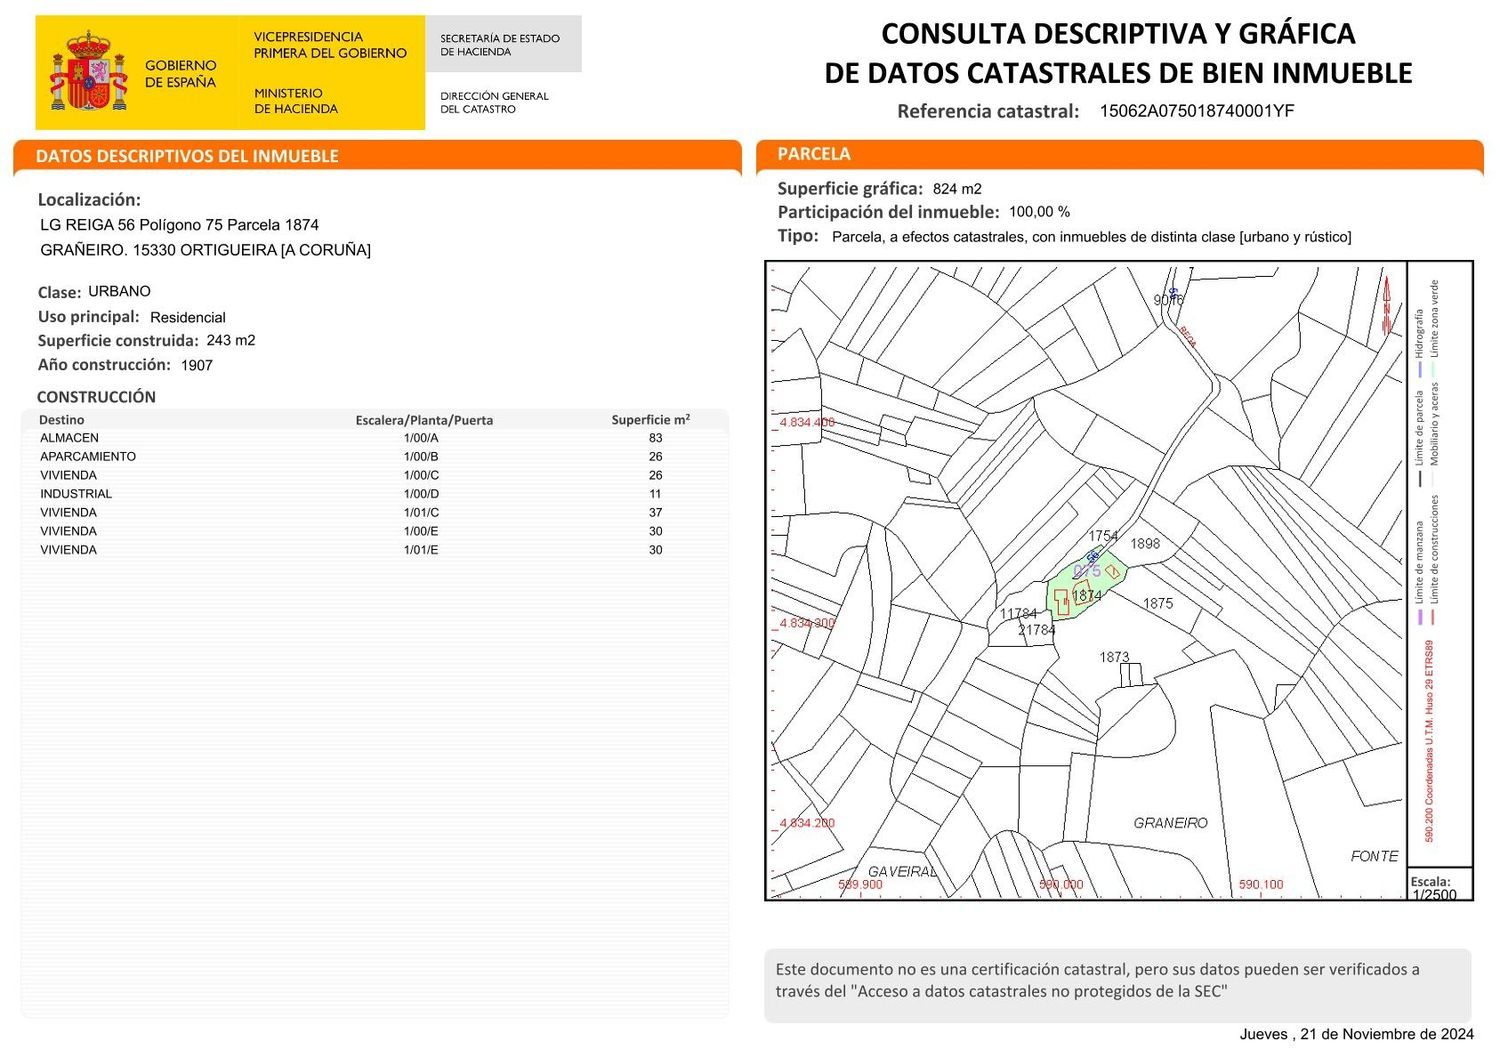Click the '1/00/B' location cell
Image resolution: width=1500 pixels, height=1059 pixels.
pos(421,456)
